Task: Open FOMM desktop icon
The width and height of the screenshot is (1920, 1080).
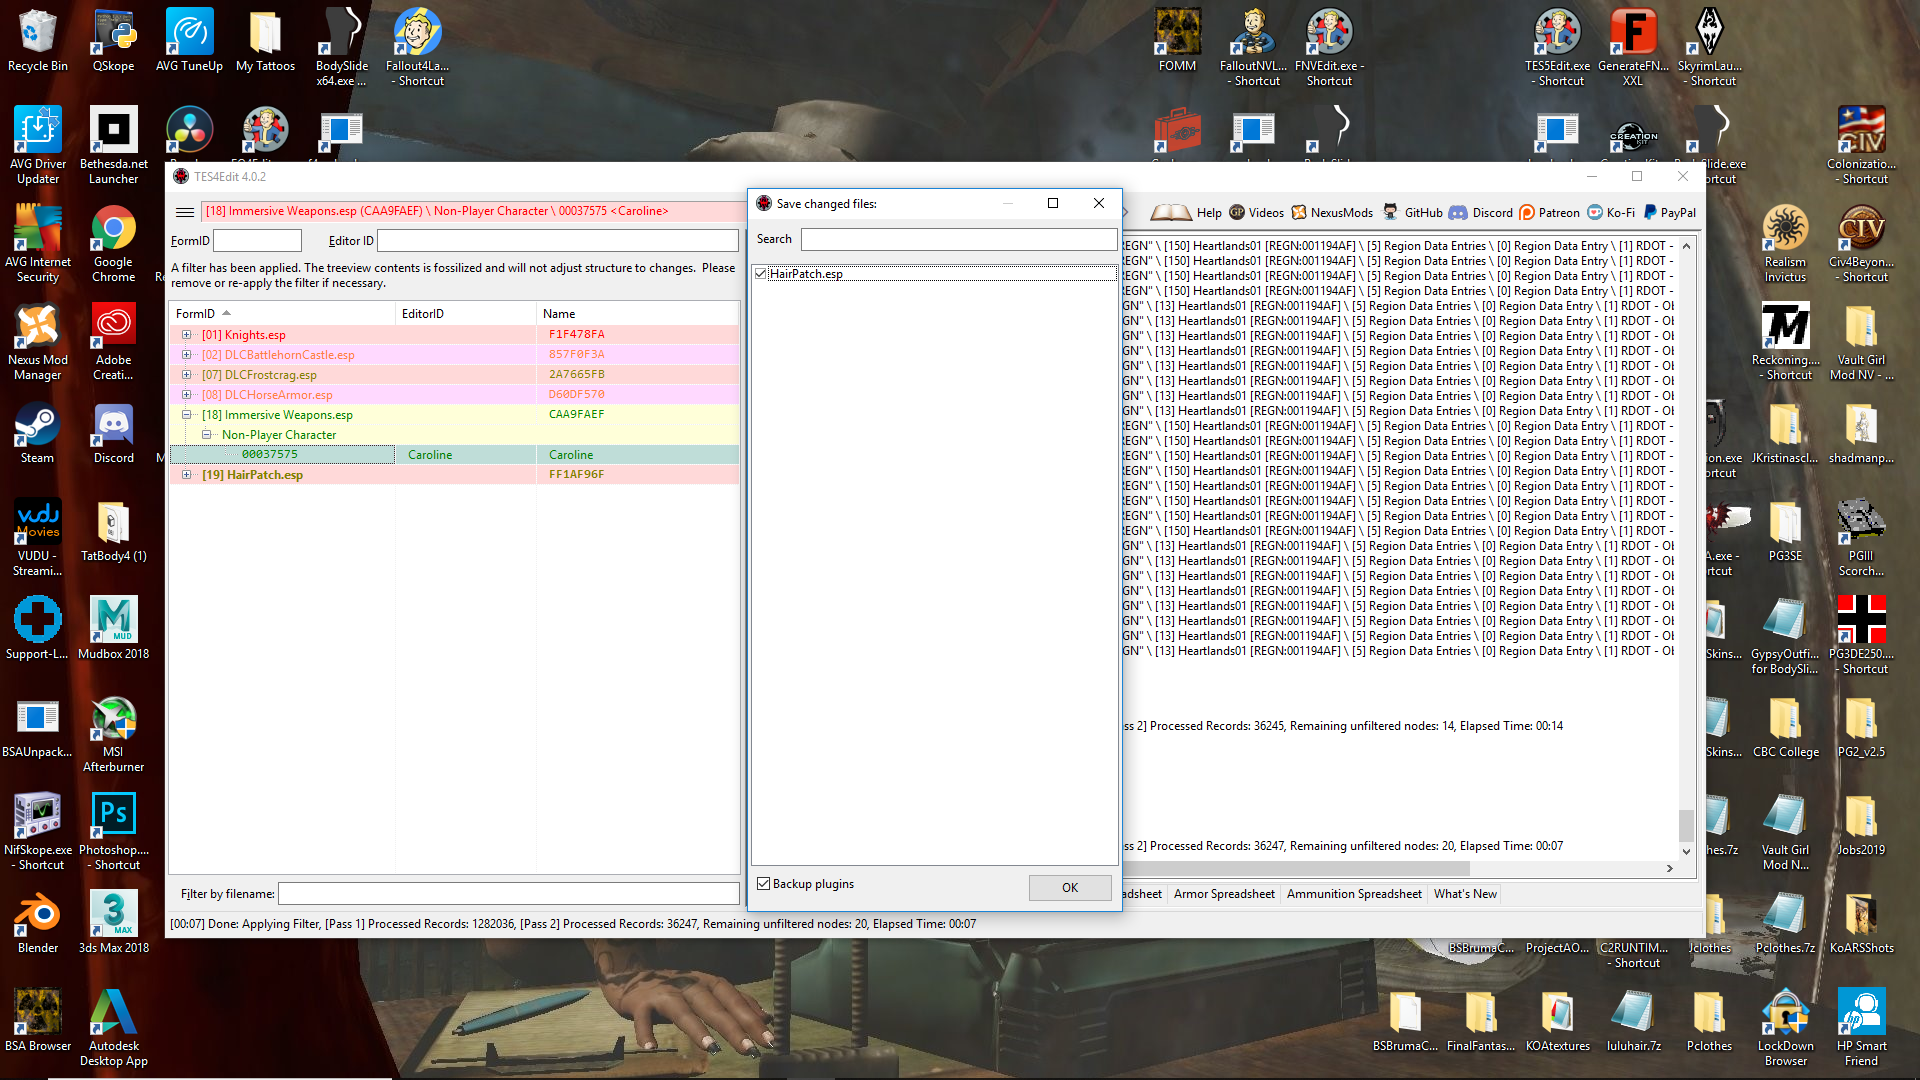Action: (1178, 42)
